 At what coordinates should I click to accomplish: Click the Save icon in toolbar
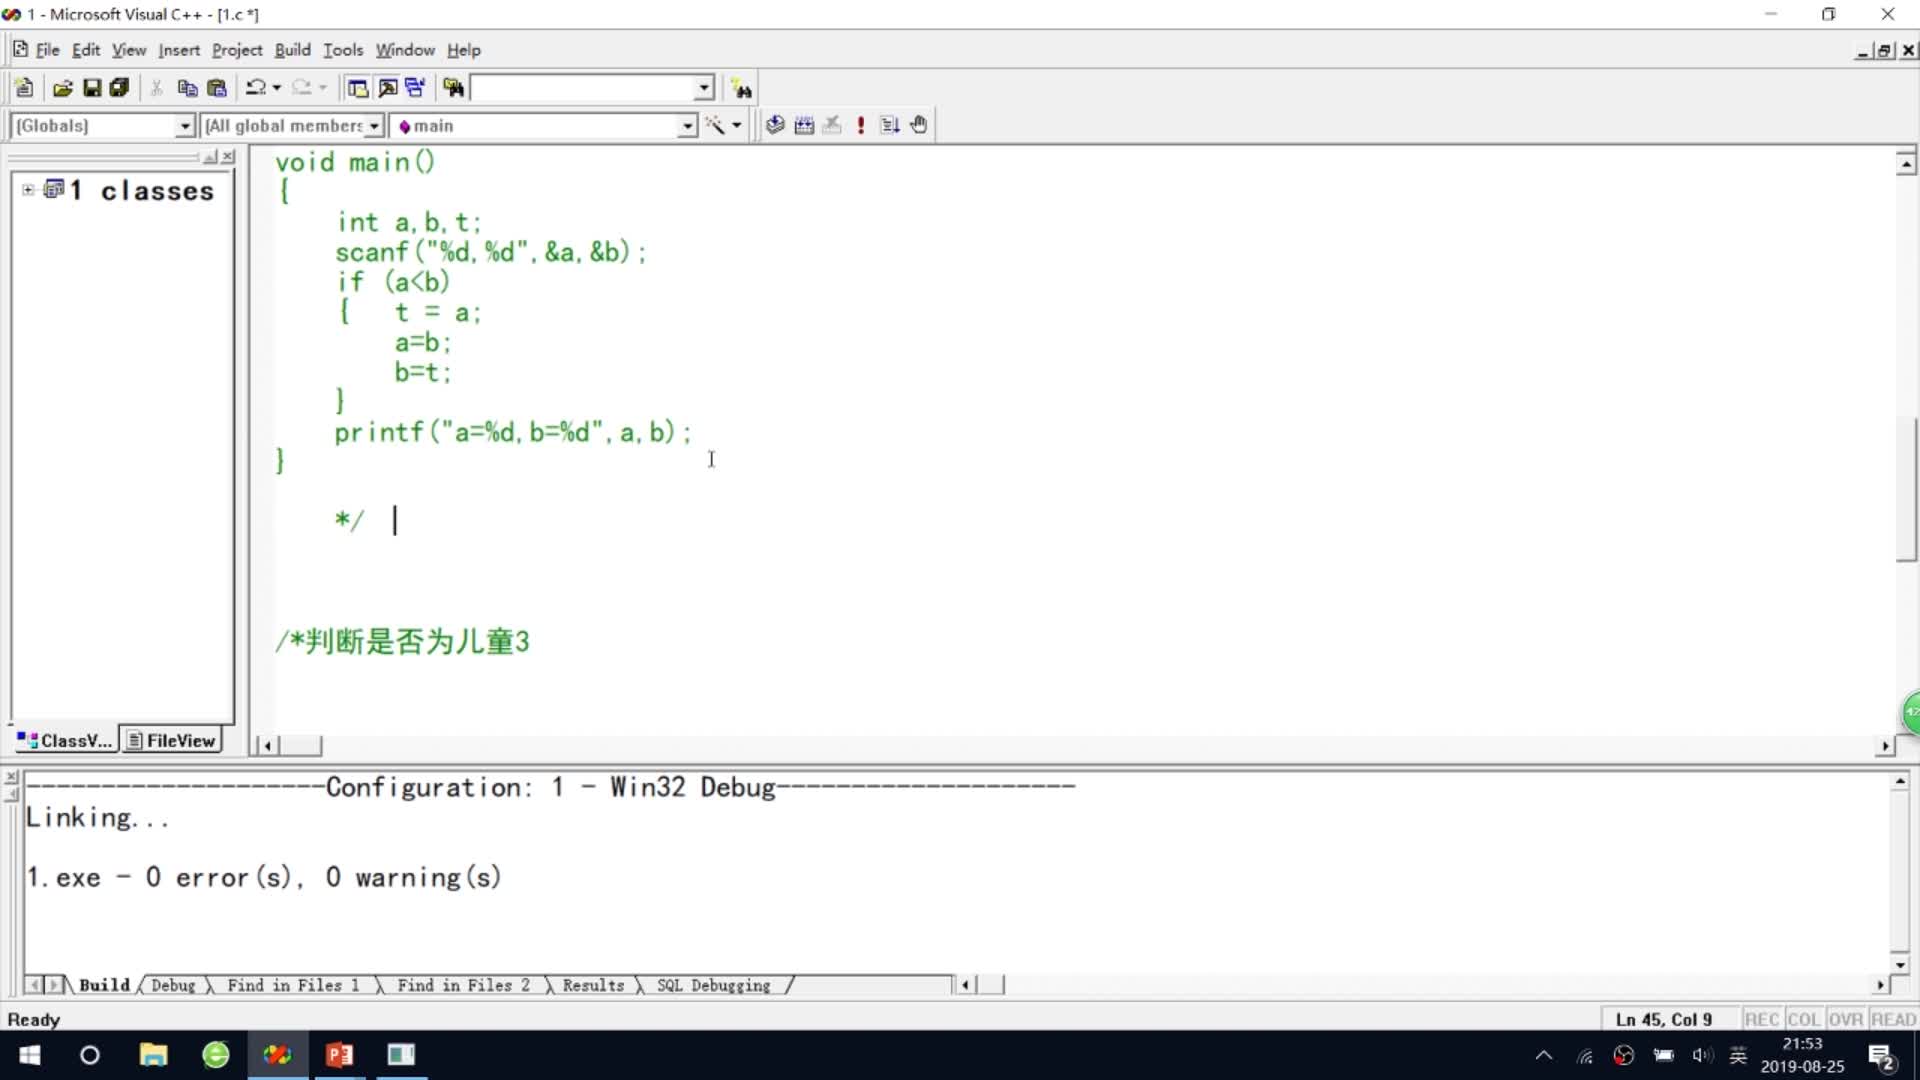pyautogui.click(x=91, y=88)
